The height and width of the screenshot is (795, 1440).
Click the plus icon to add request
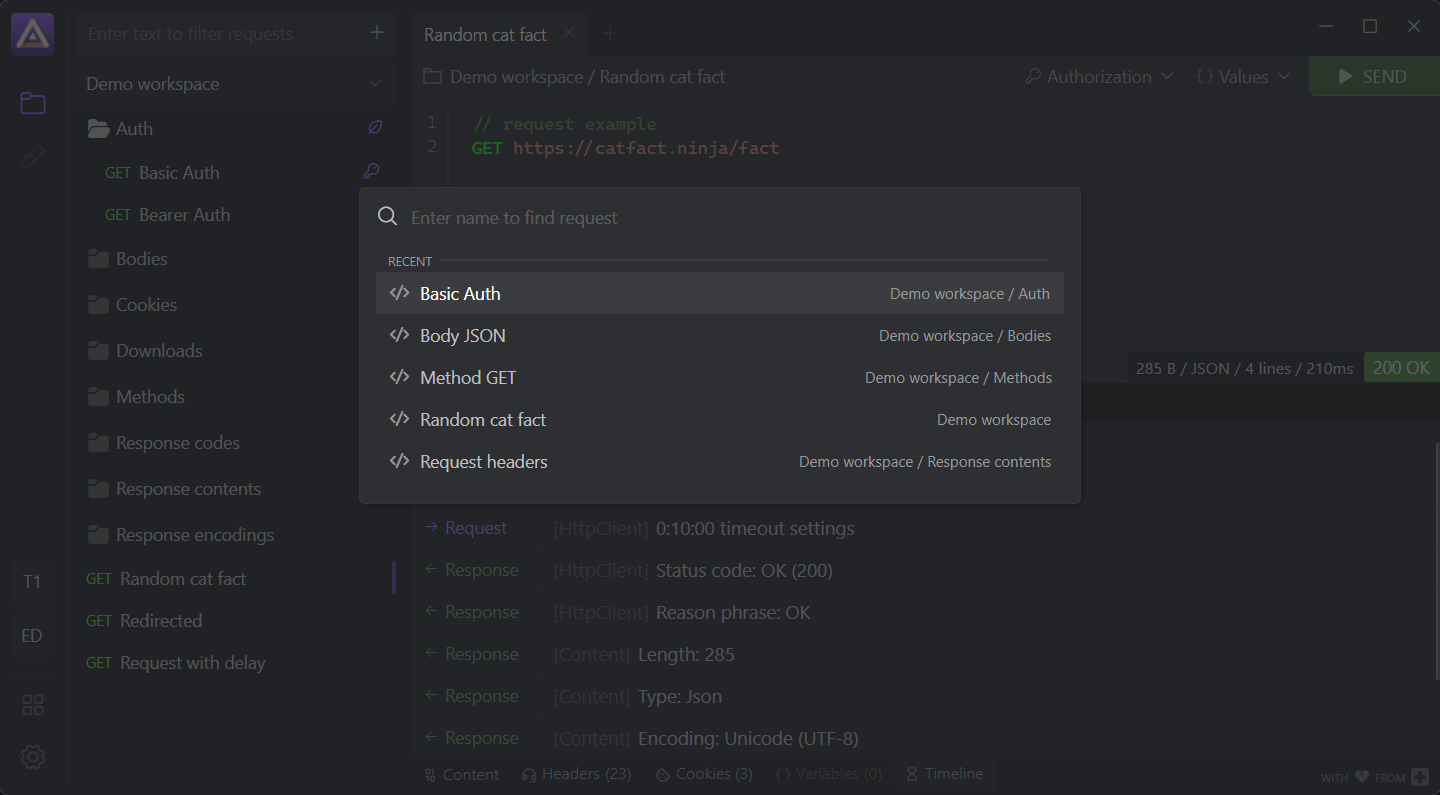tap(377, 33)
